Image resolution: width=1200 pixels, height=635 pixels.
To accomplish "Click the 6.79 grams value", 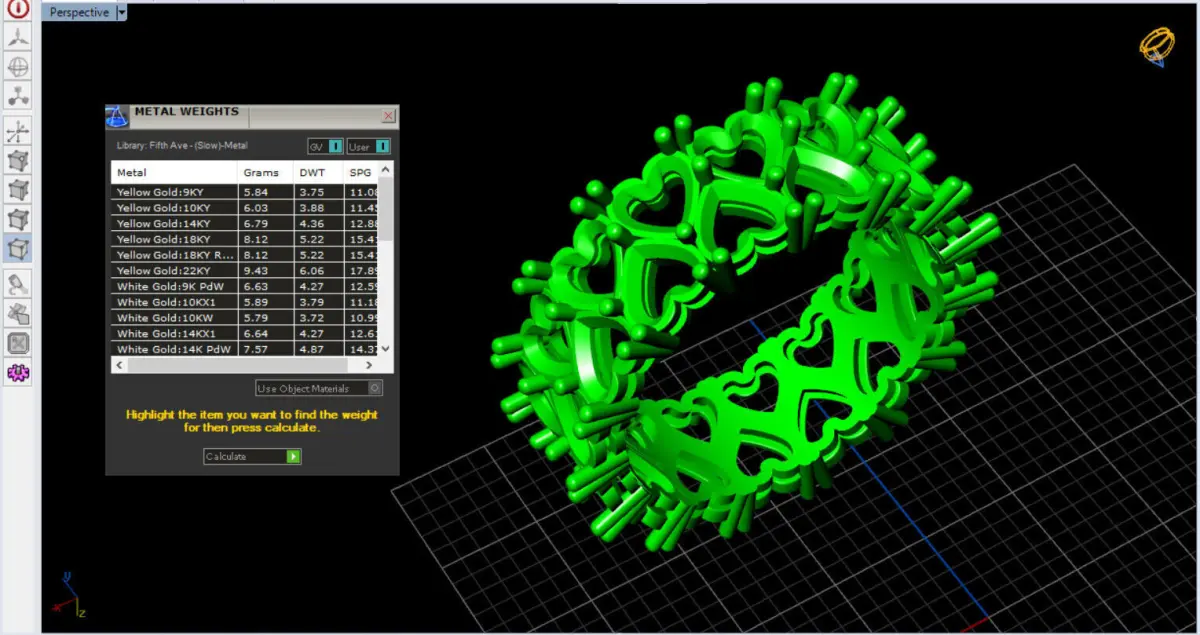I will tap(256, 224).
